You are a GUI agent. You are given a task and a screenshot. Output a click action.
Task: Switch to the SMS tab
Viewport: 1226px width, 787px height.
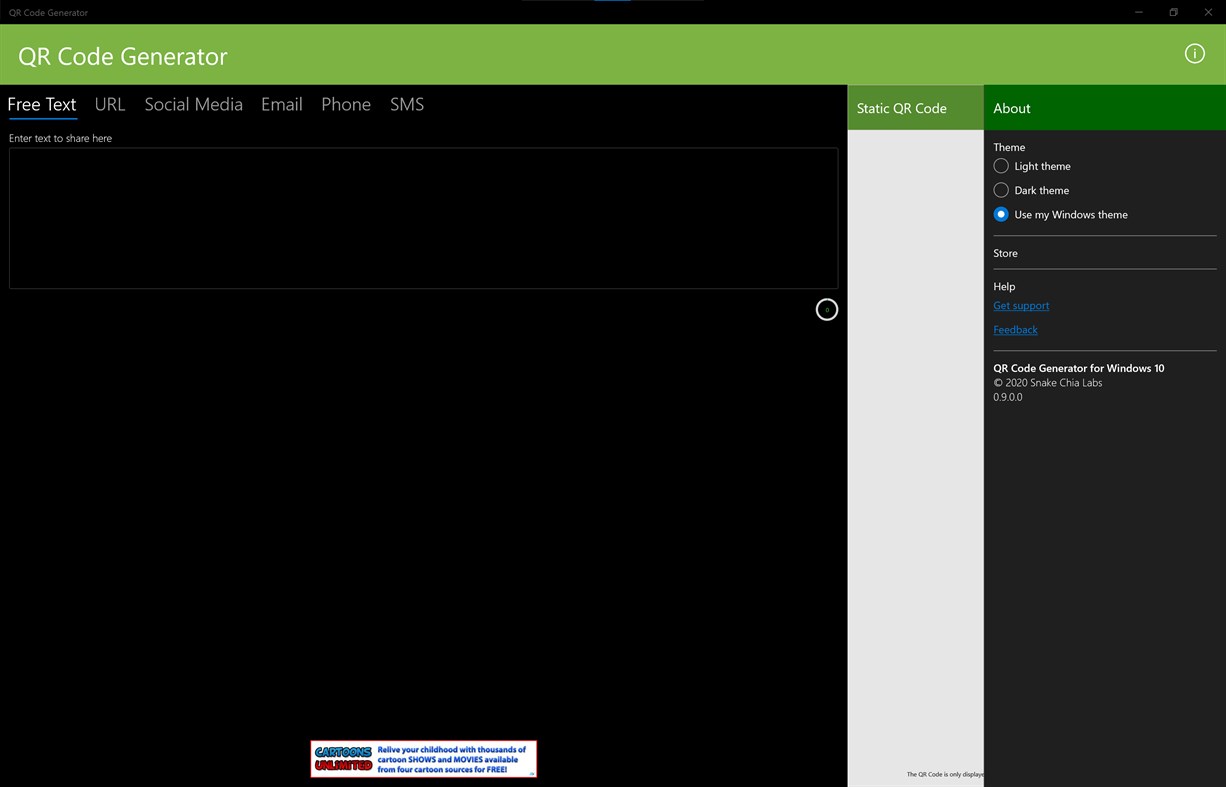coord(406,104)
